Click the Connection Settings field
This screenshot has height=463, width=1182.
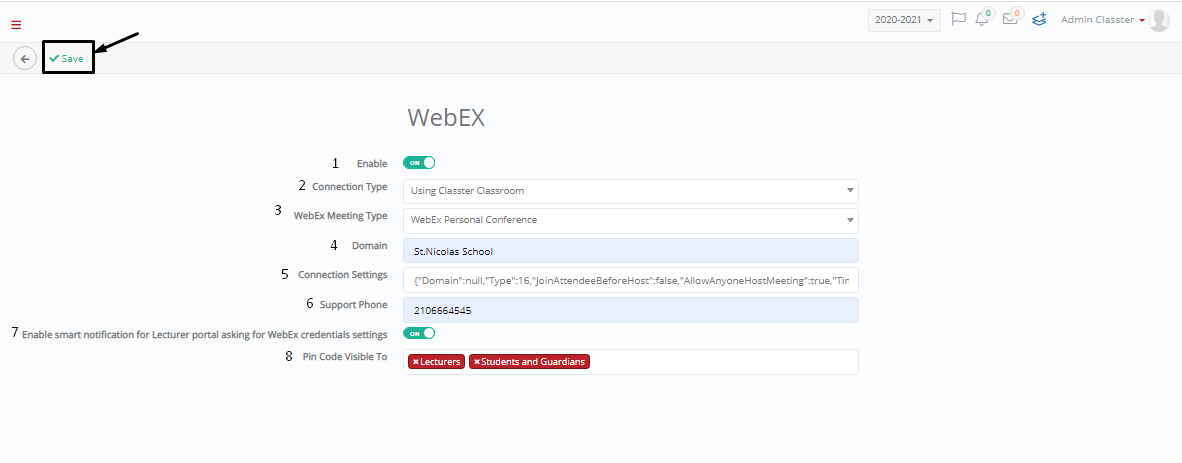[630, 281]
